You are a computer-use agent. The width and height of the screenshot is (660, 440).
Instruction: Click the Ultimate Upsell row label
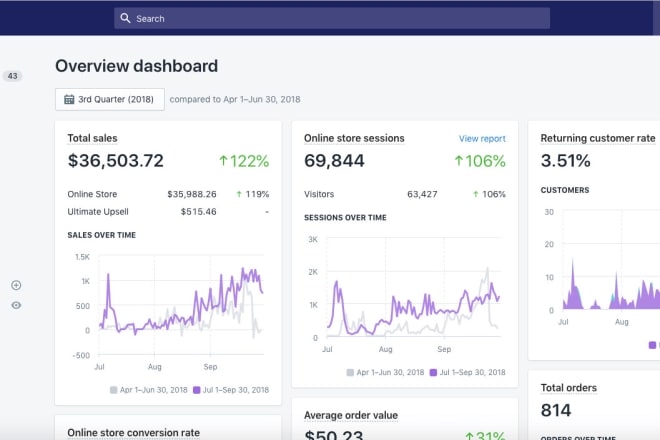click(x=98, y=212)
